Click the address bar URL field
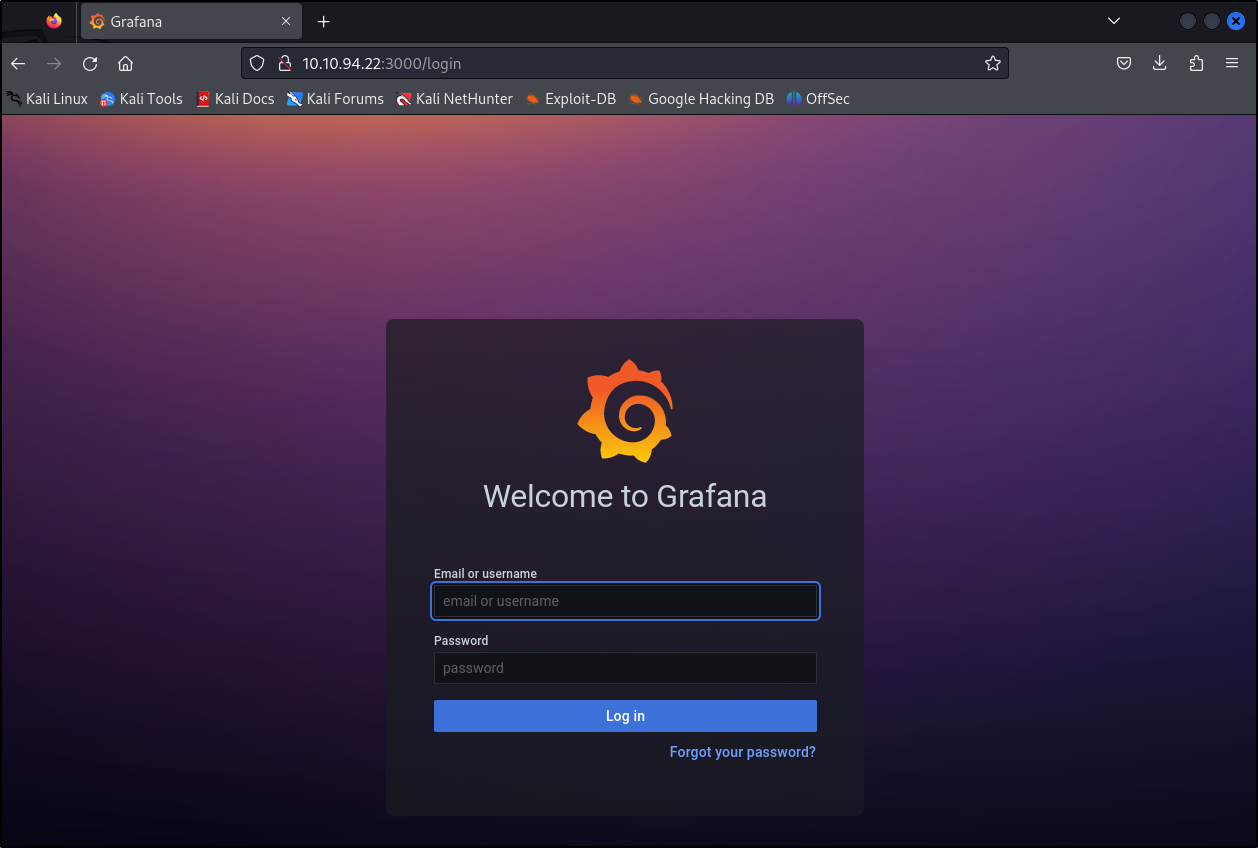The height and width of the screenshot is (848, 1258). (x=630, y=64)
